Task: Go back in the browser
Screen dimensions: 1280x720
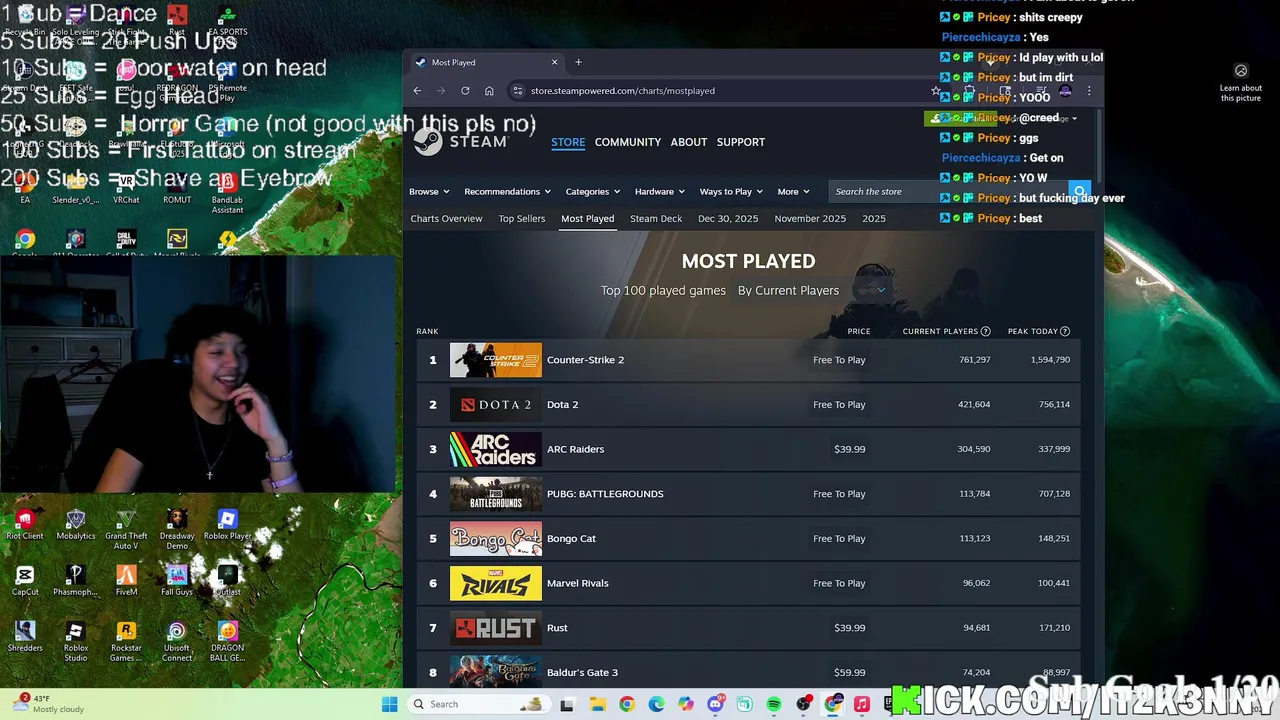Action: coord(417,90)
